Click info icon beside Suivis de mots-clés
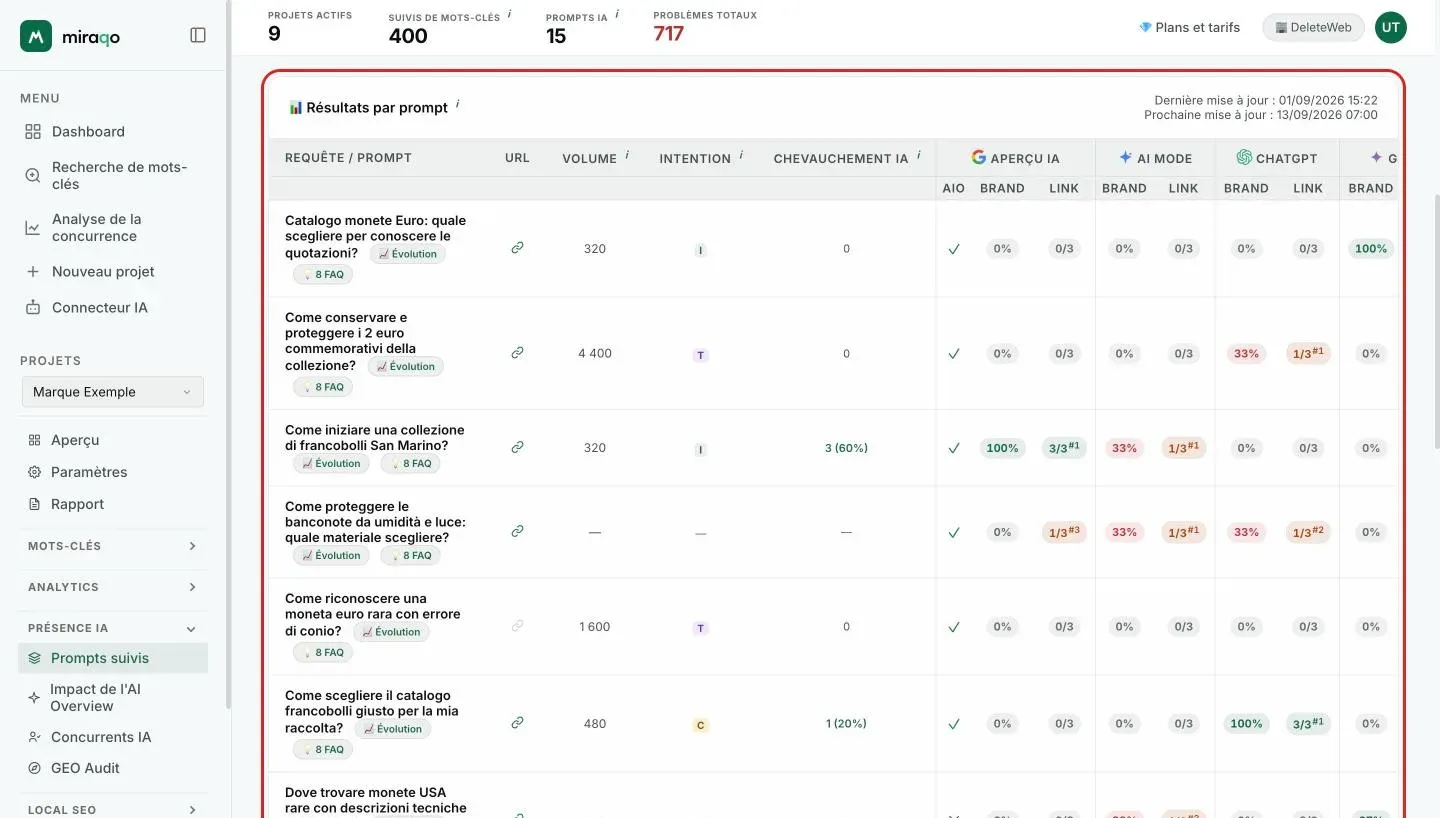 [x=509, y=14]
